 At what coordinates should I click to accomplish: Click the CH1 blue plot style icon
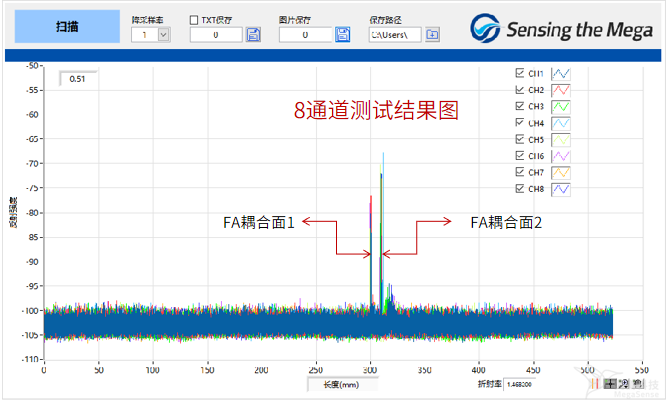point(561,73)
